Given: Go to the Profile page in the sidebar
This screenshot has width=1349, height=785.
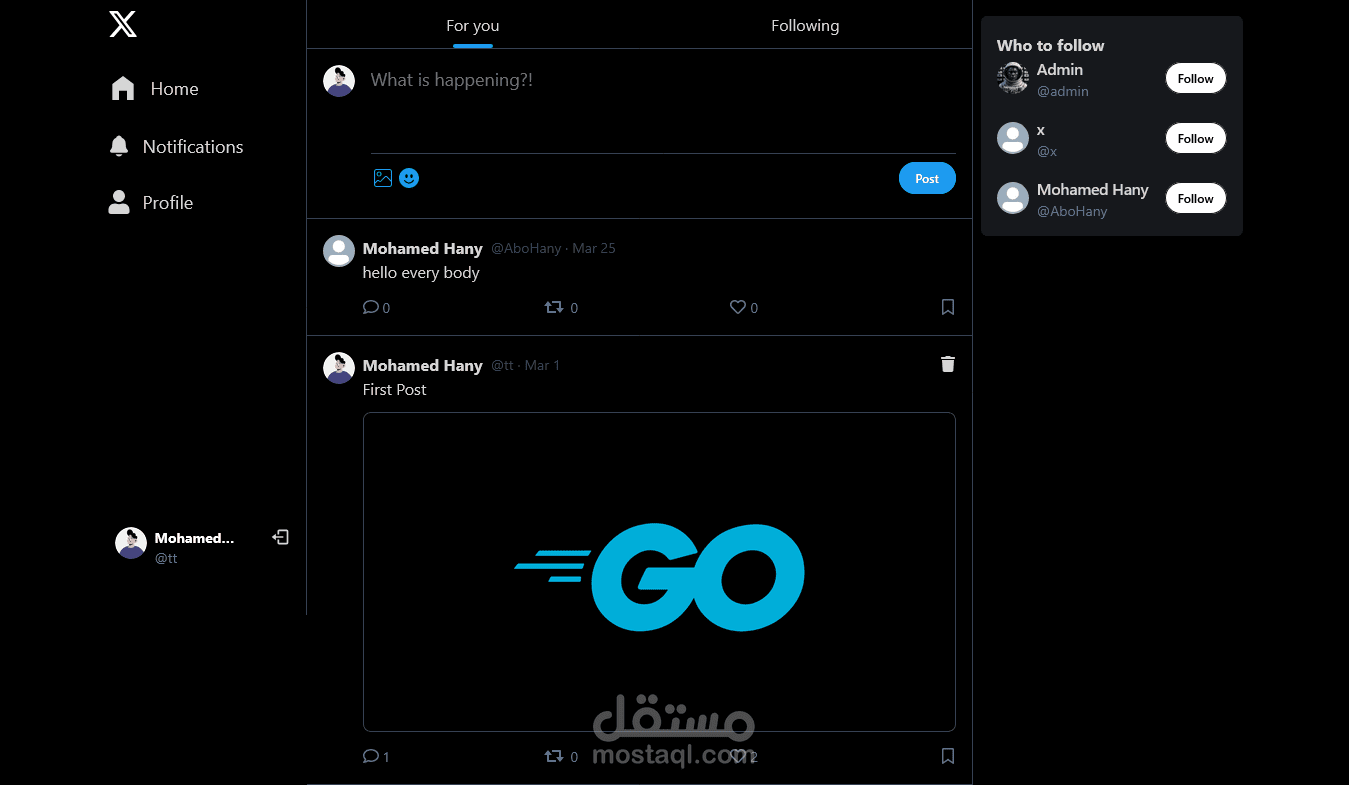Looking at the screenshot, I should click(x=150, y=203).
